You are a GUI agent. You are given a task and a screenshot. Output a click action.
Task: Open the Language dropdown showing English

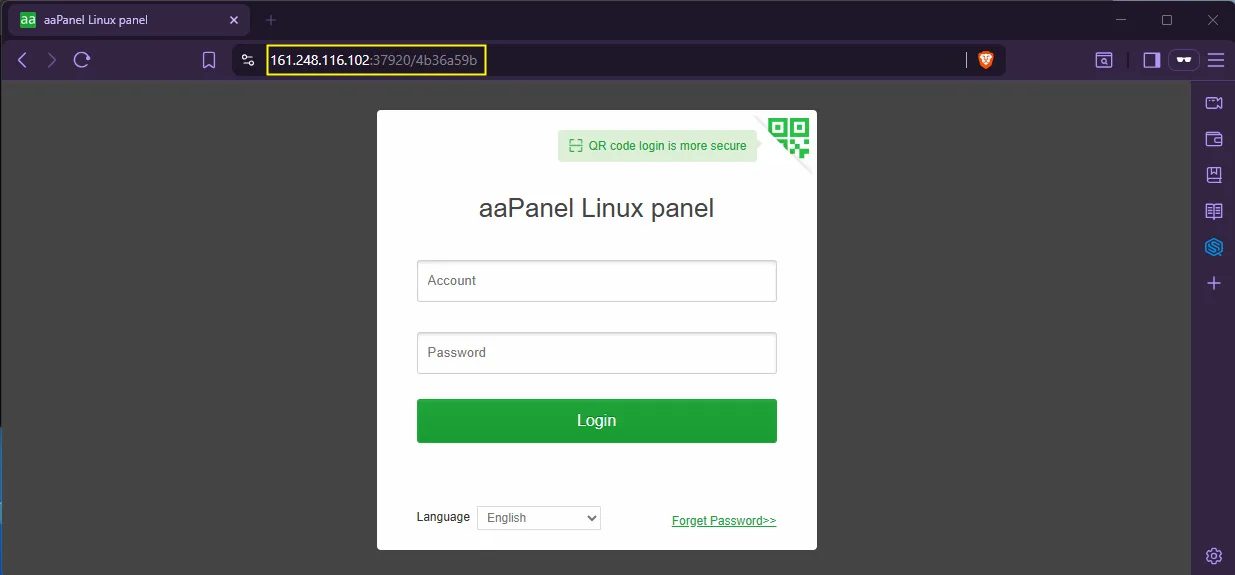[x=539, y=518]
